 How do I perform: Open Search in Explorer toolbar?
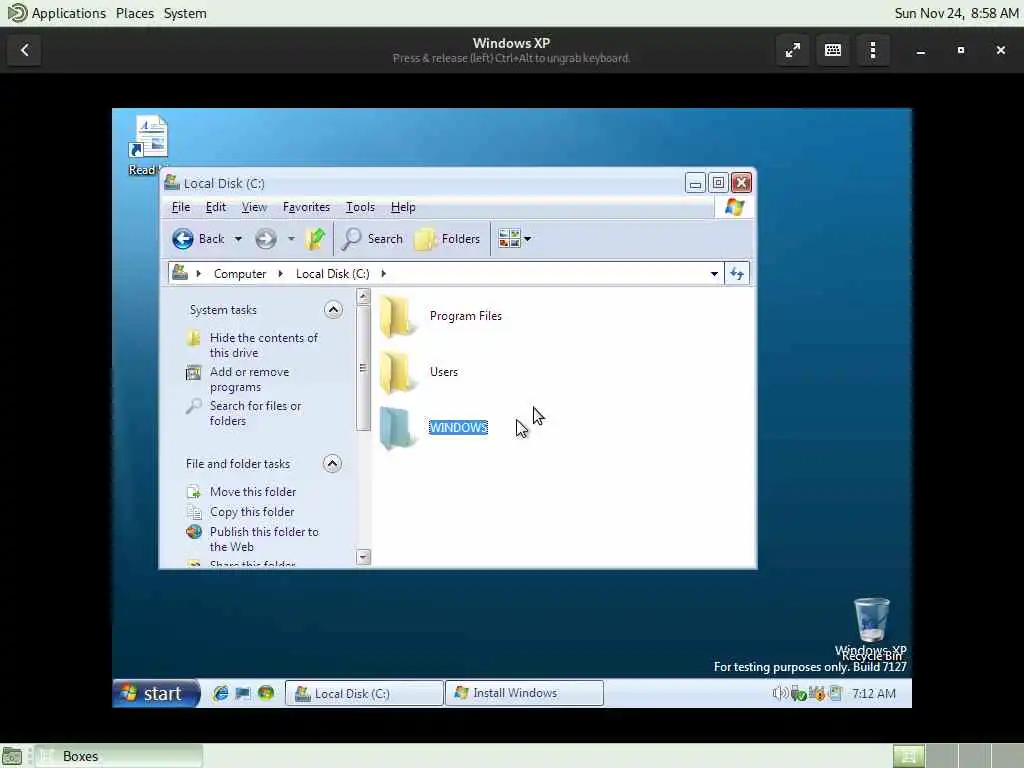373,239
